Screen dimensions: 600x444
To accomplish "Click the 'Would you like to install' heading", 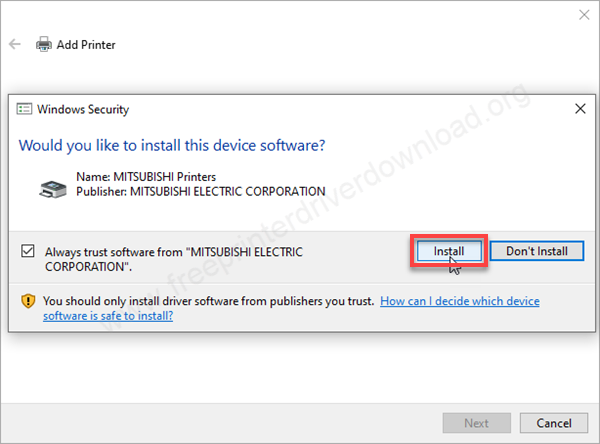I will pos(172,145).
